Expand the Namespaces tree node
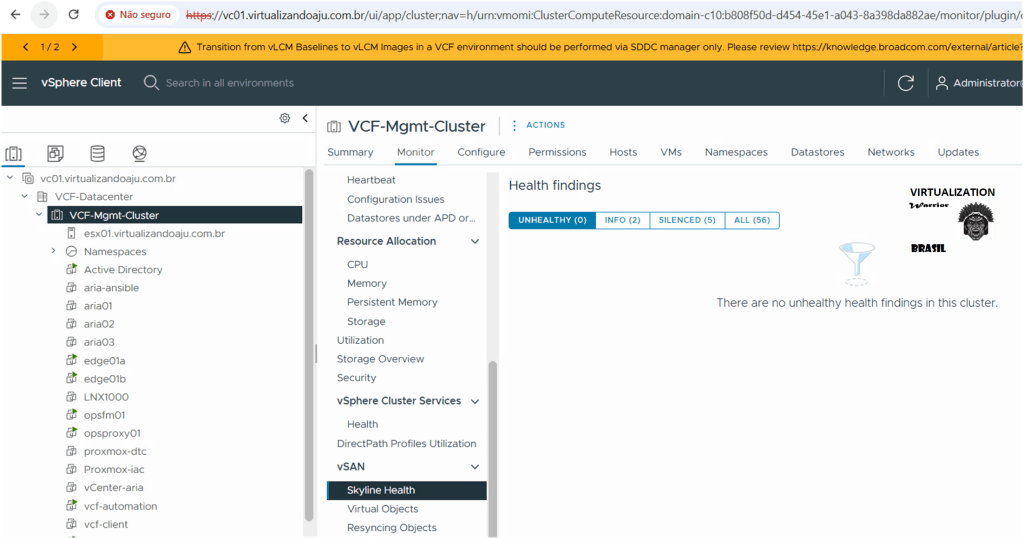The image size is (1024, 538). click(53, 251)
